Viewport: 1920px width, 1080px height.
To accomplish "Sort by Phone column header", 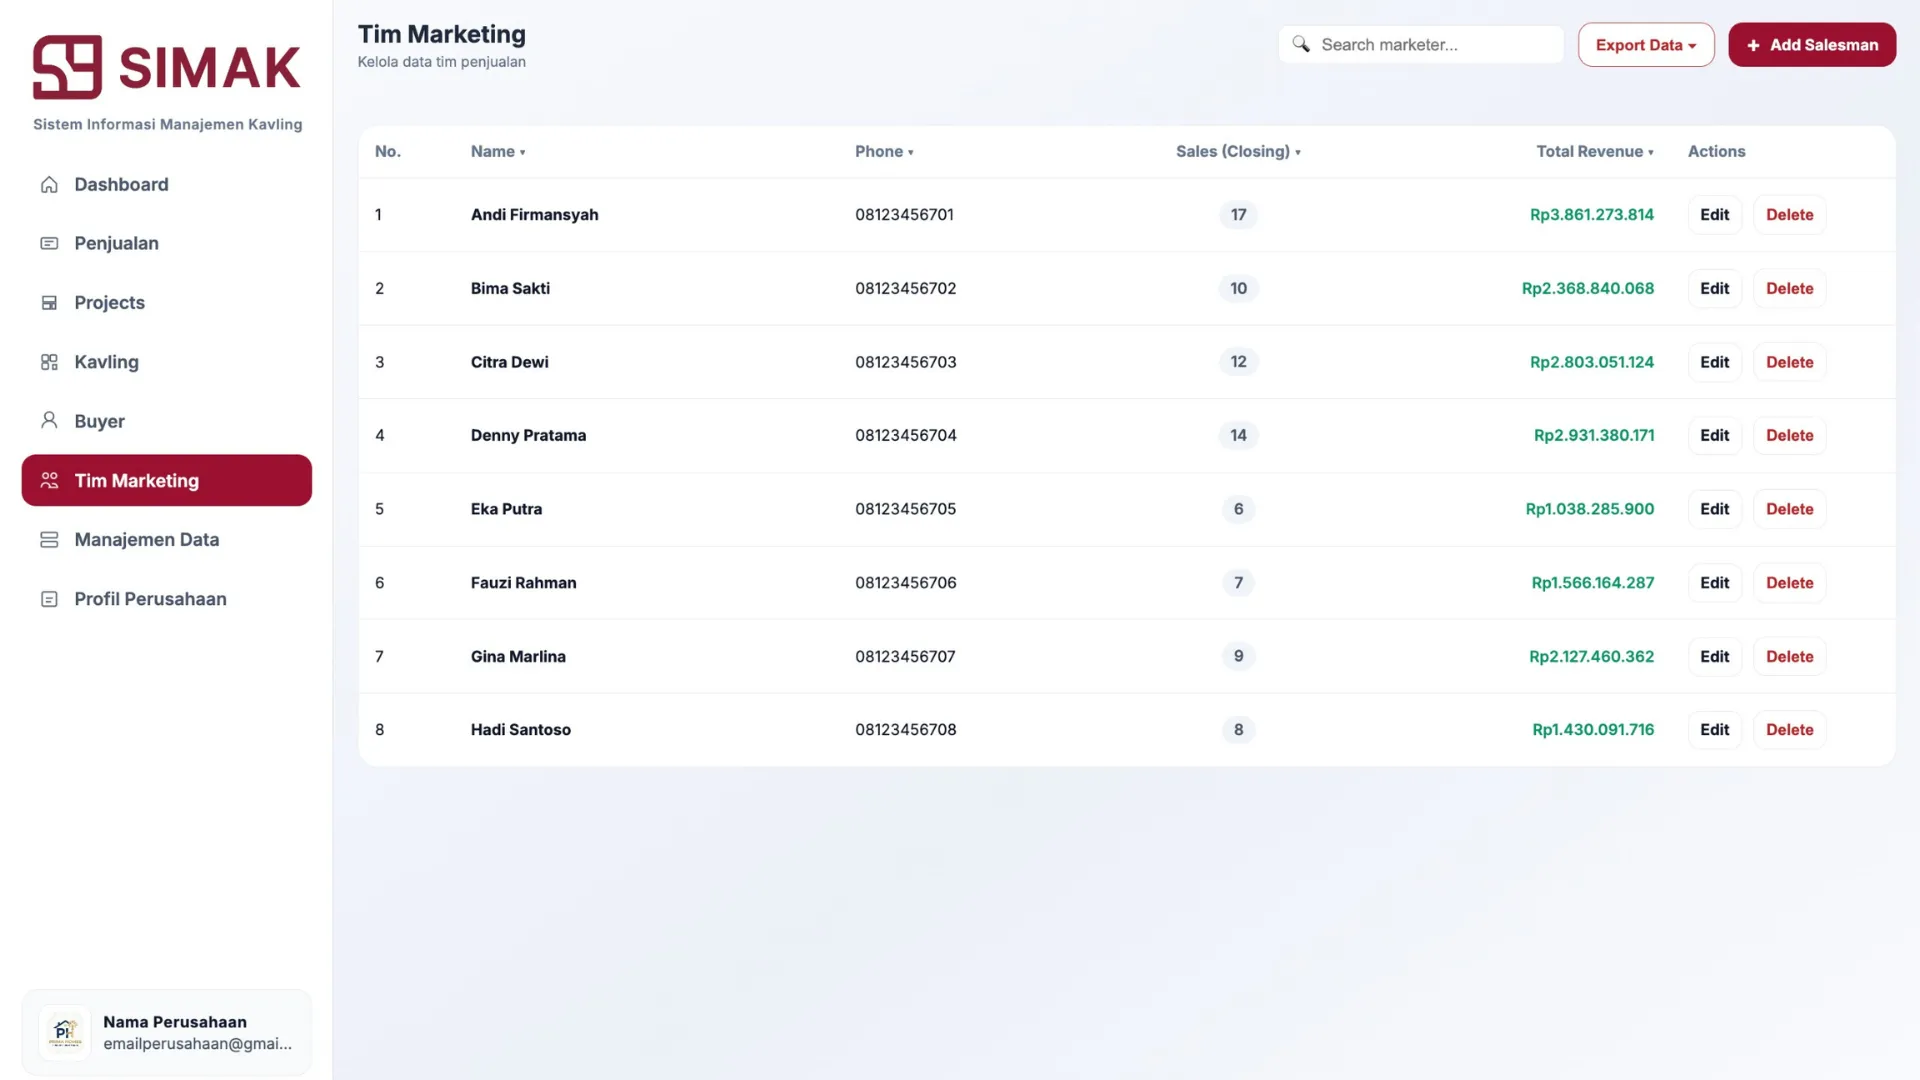I will point(884,152).
